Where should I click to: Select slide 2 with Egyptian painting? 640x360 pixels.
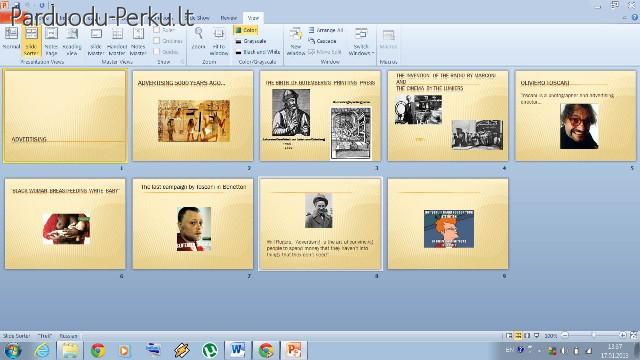click(193, 116)
